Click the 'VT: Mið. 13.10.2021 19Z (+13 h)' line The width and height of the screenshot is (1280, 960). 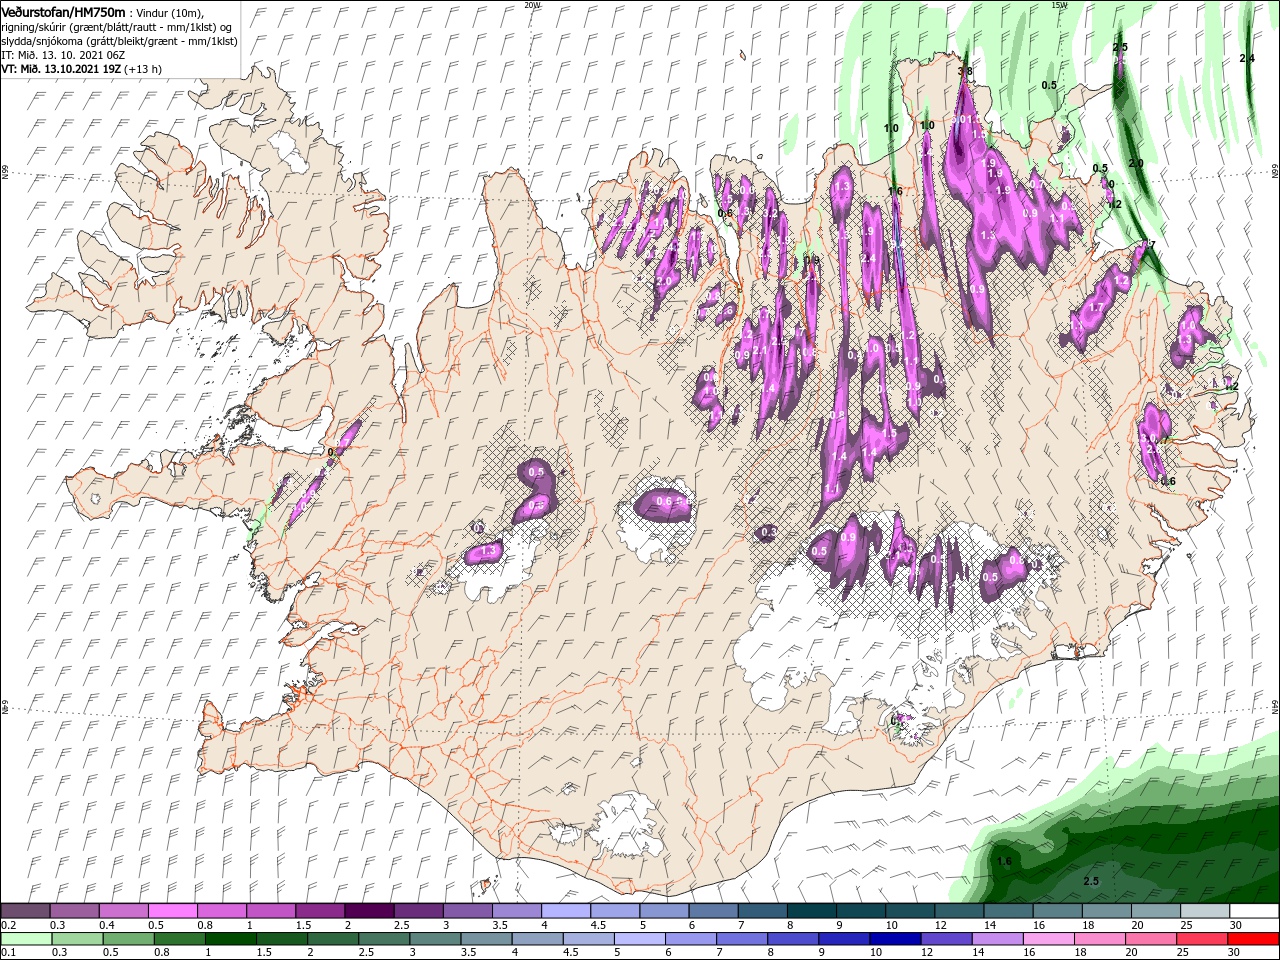(81, 69)
